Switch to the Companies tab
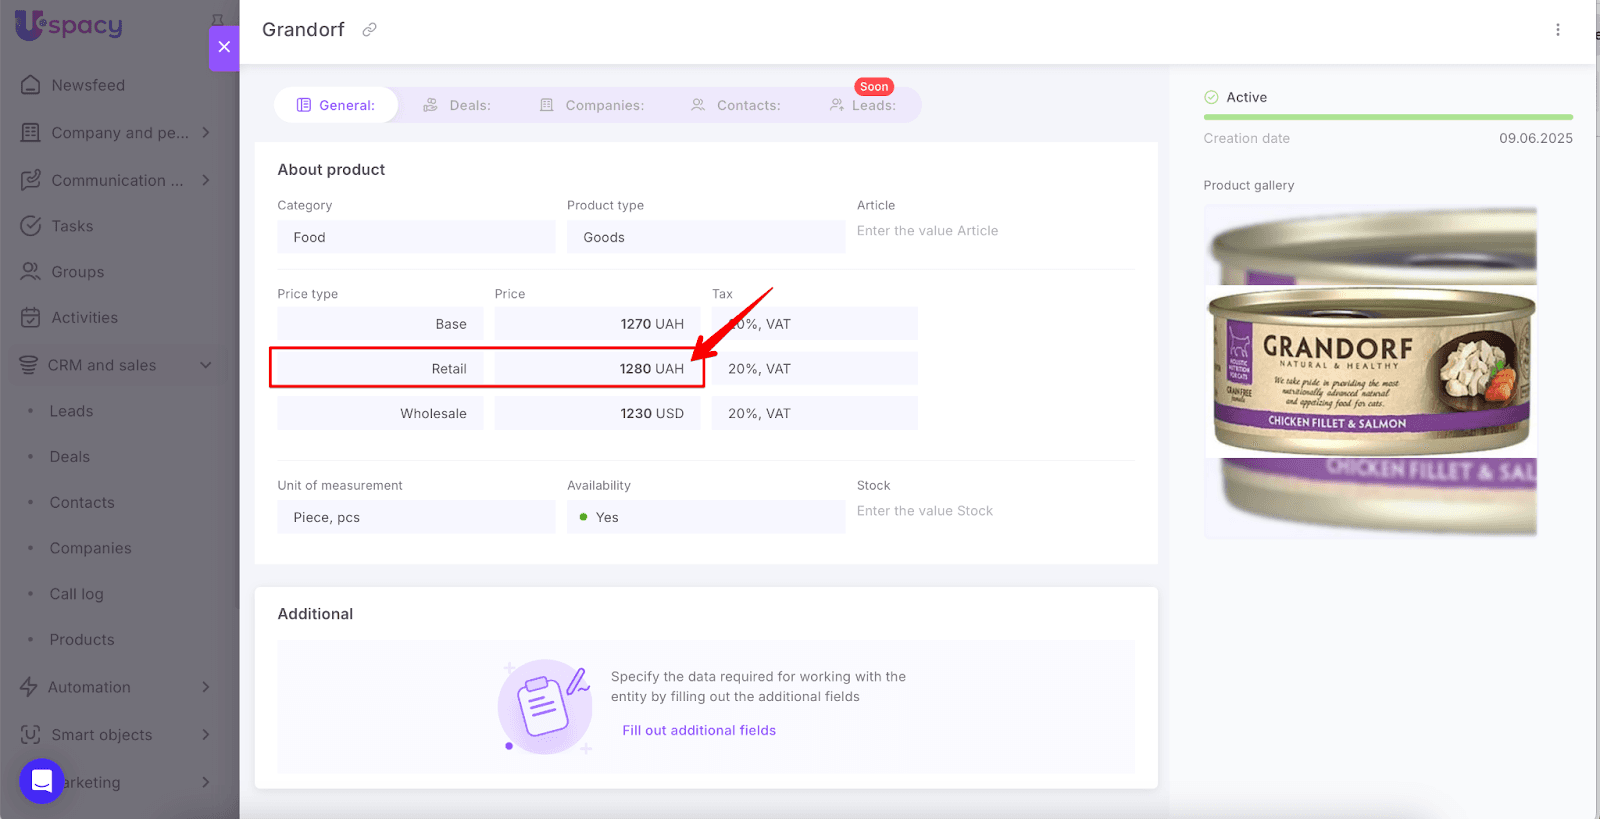The height and width of the screenshot is (819, 1600). click(x=592, y=105)
